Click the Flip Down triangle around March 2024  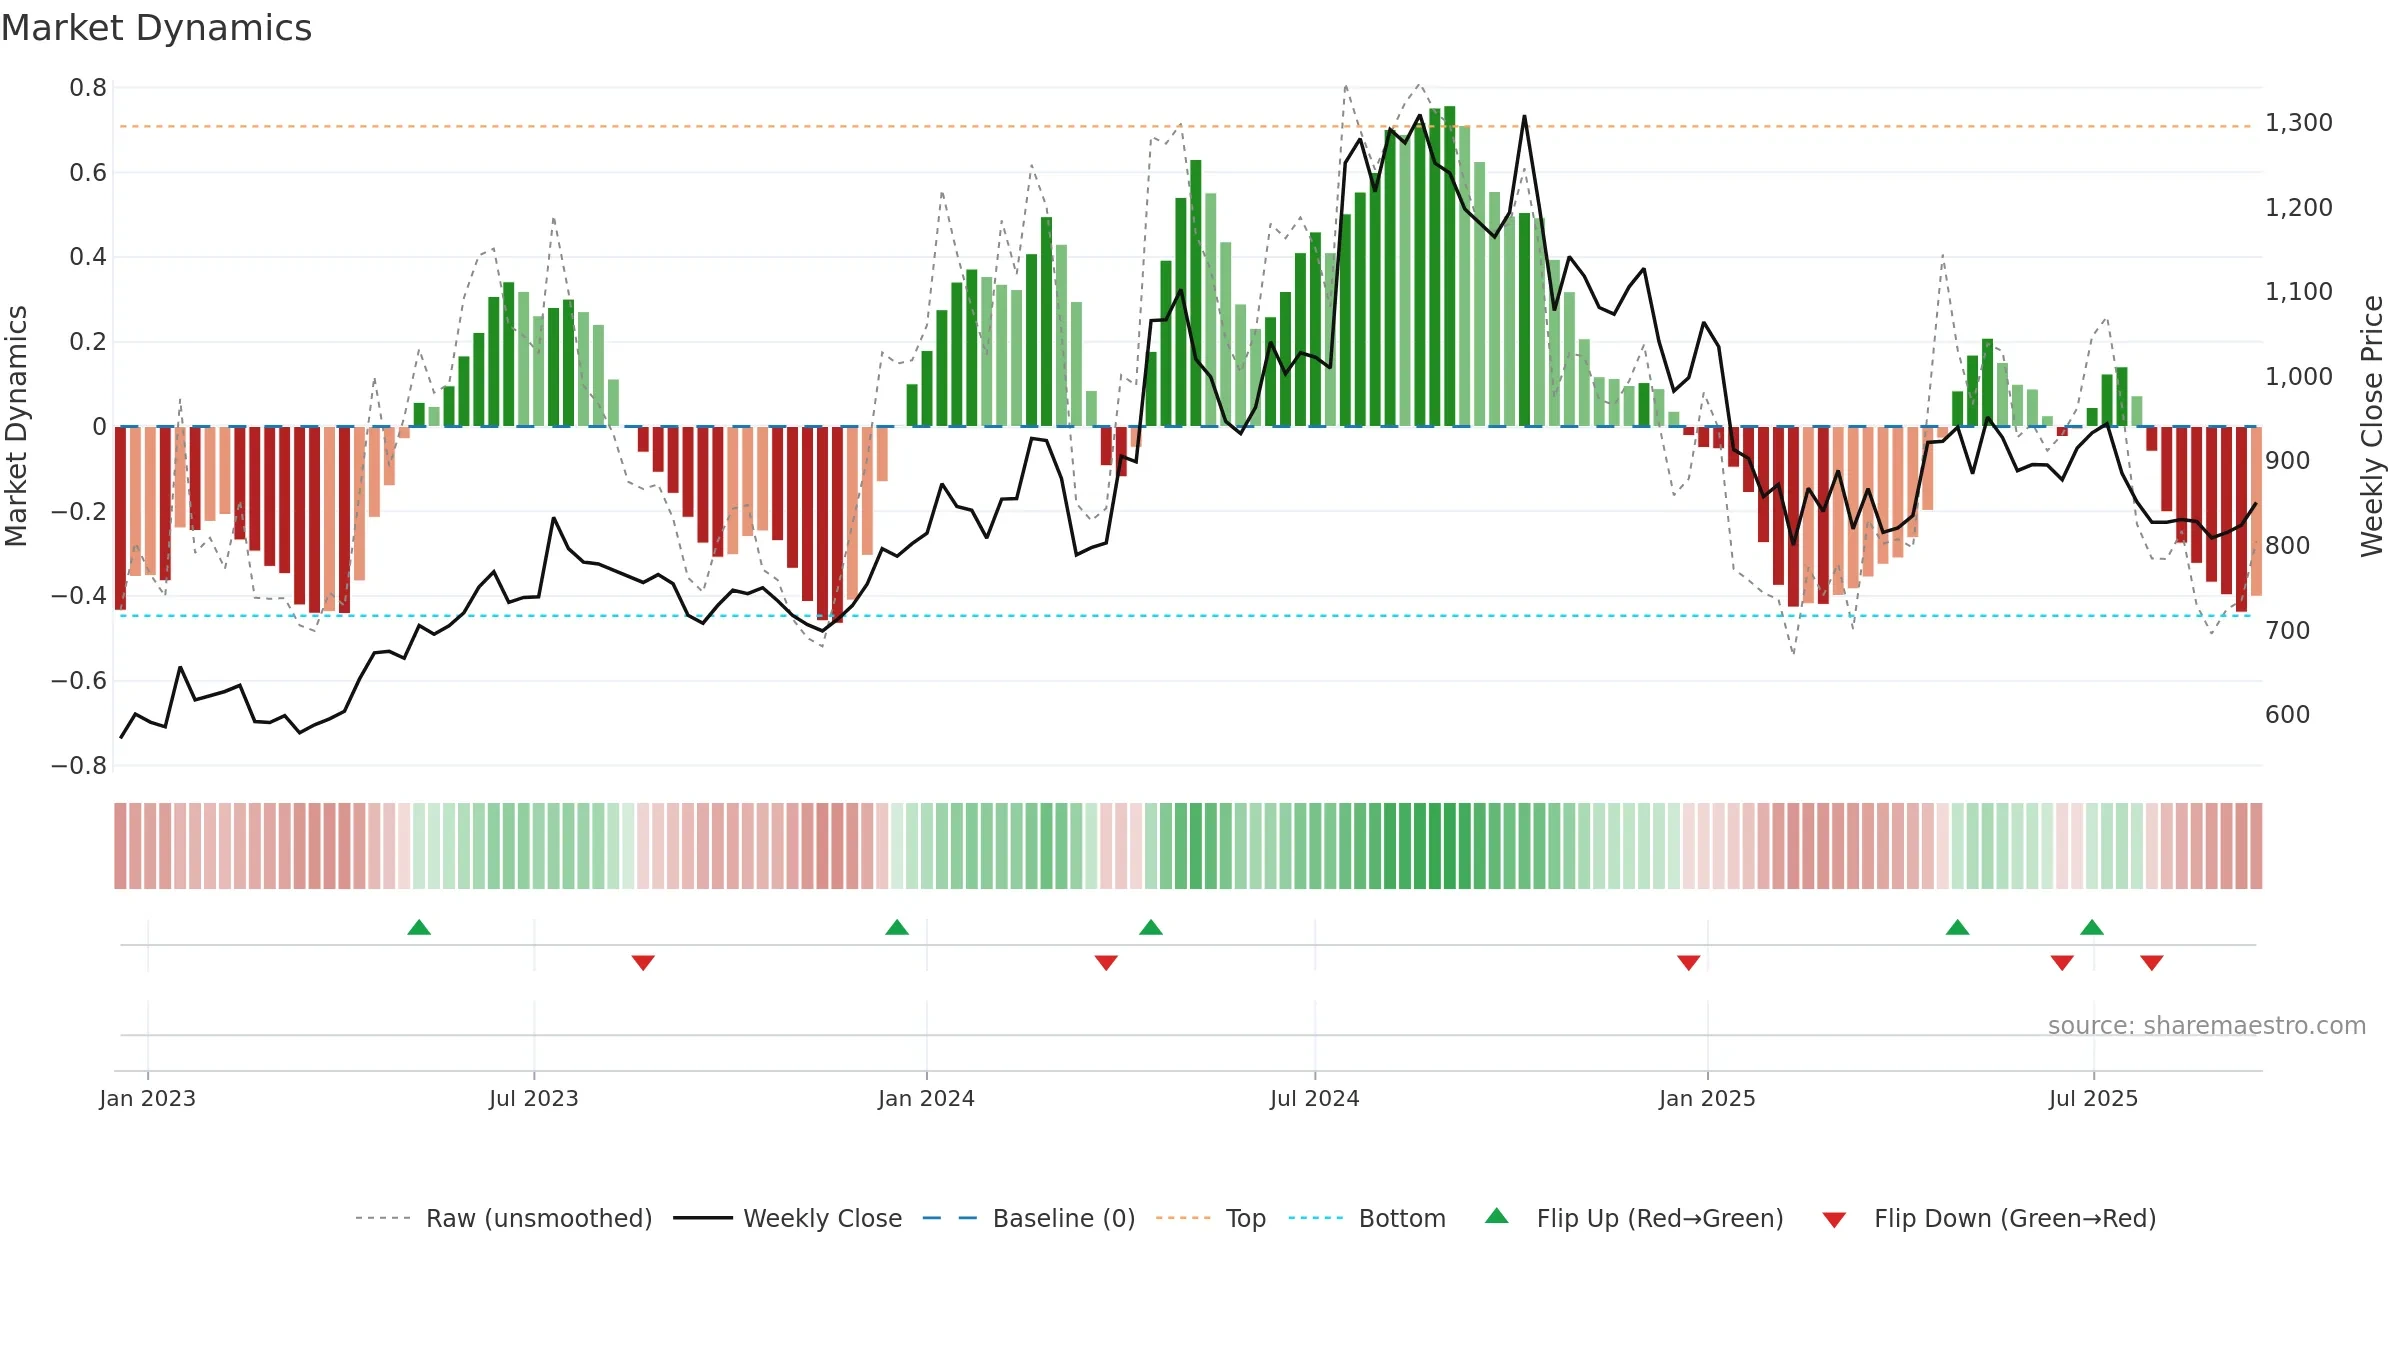point(1106,962)
